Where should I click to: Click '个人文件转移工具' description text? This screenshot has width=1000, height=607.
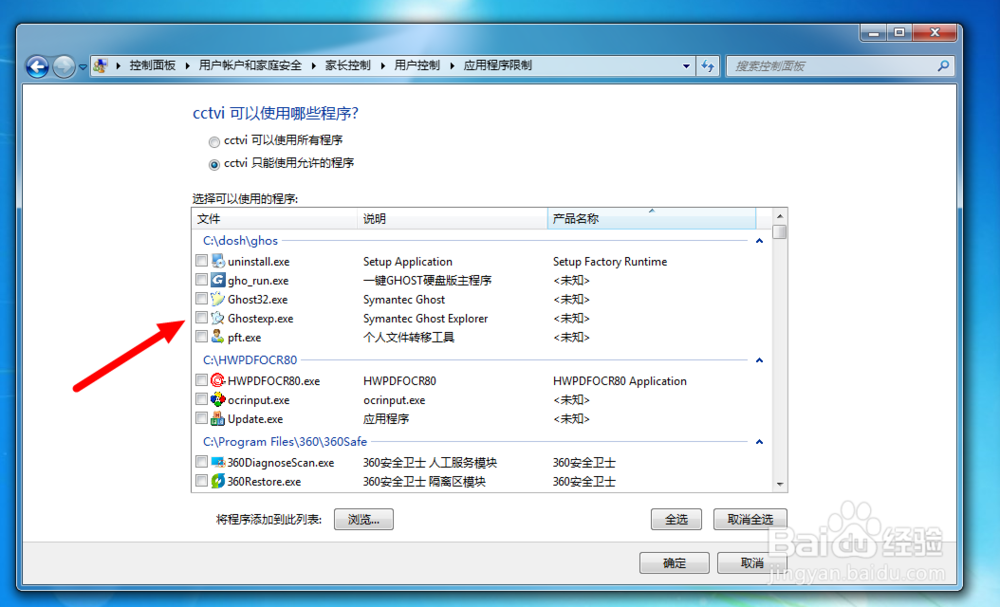coord(409,337)
